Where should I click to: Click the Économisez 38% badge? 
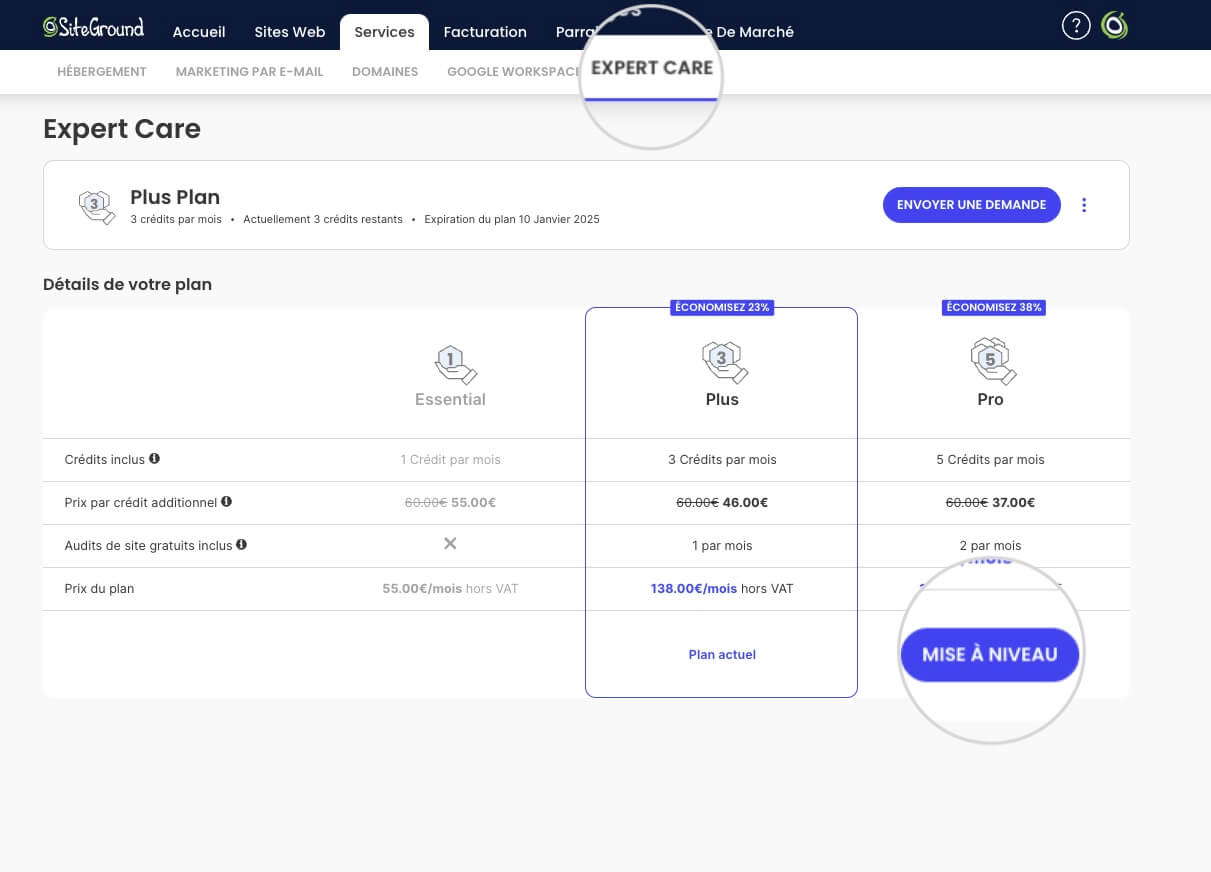point(993,307)
